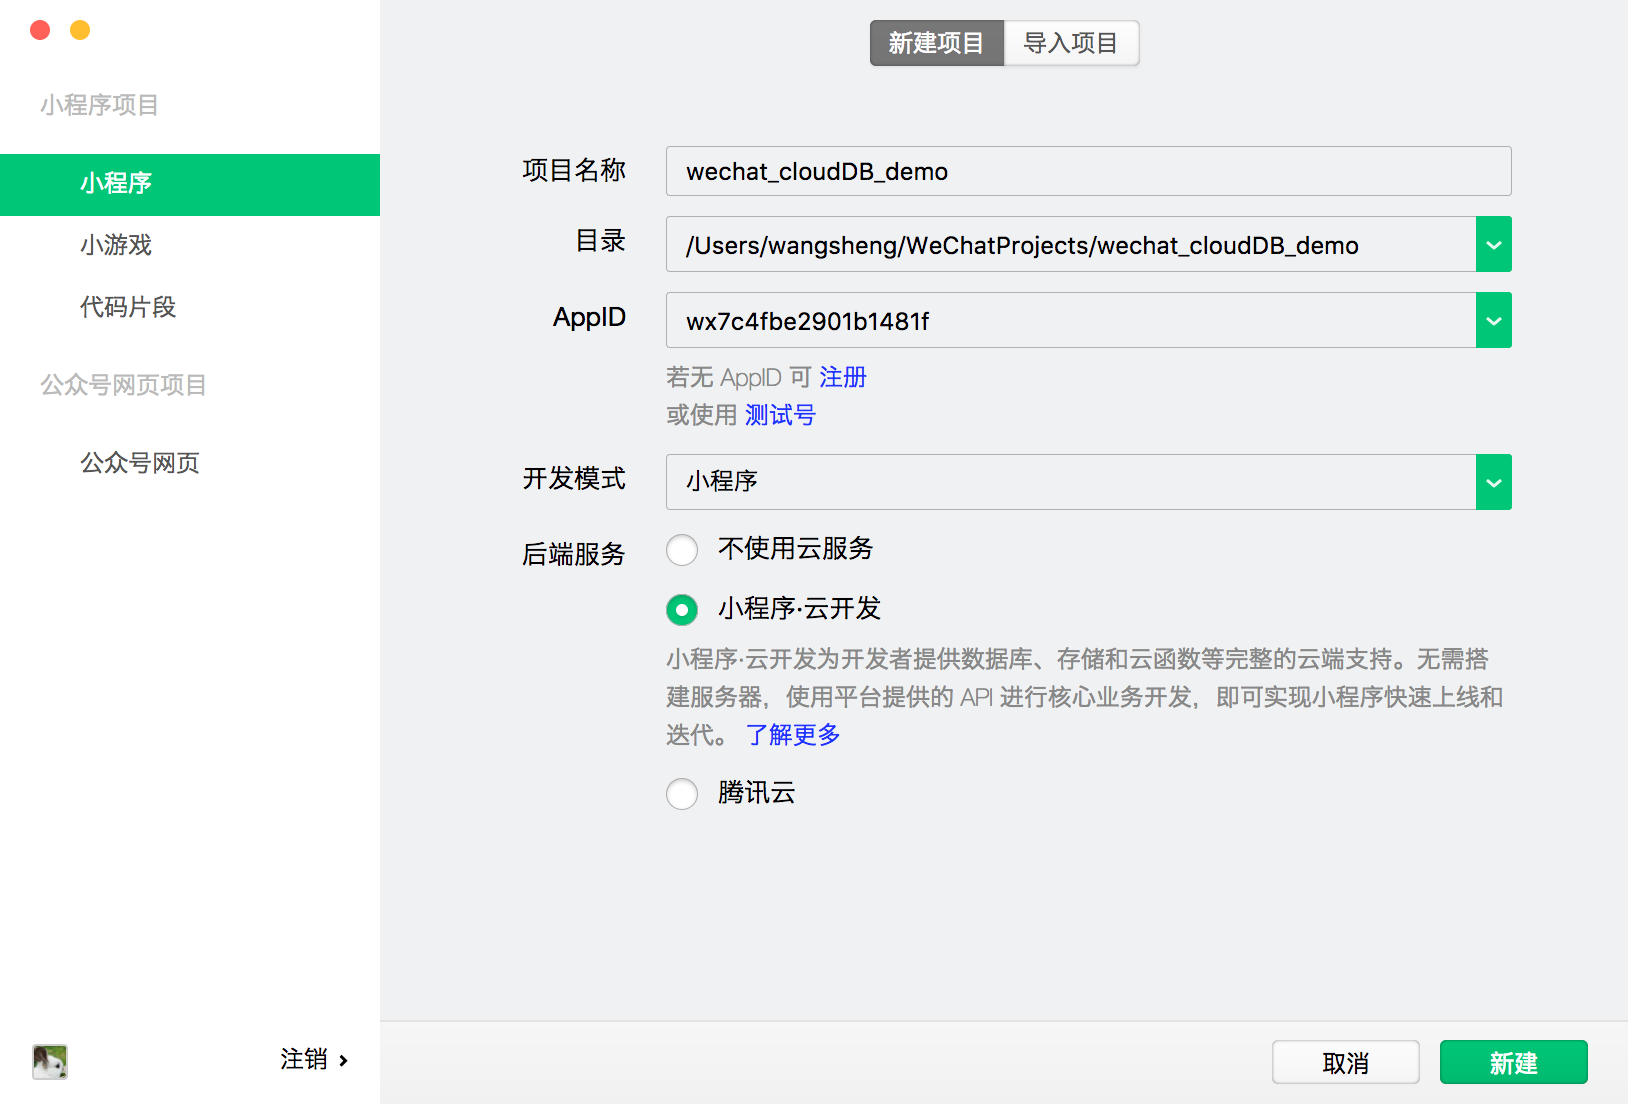Select the 不使用云服务 radio button
The image size is (1628, 1104).
681,550
